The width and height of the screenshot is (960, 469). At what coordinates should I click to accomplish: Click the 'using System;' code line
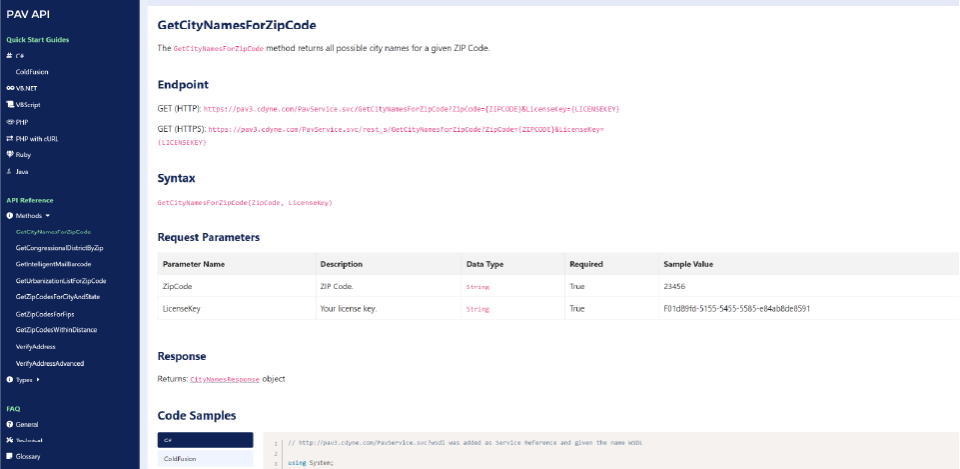click(x=311, y=463)
